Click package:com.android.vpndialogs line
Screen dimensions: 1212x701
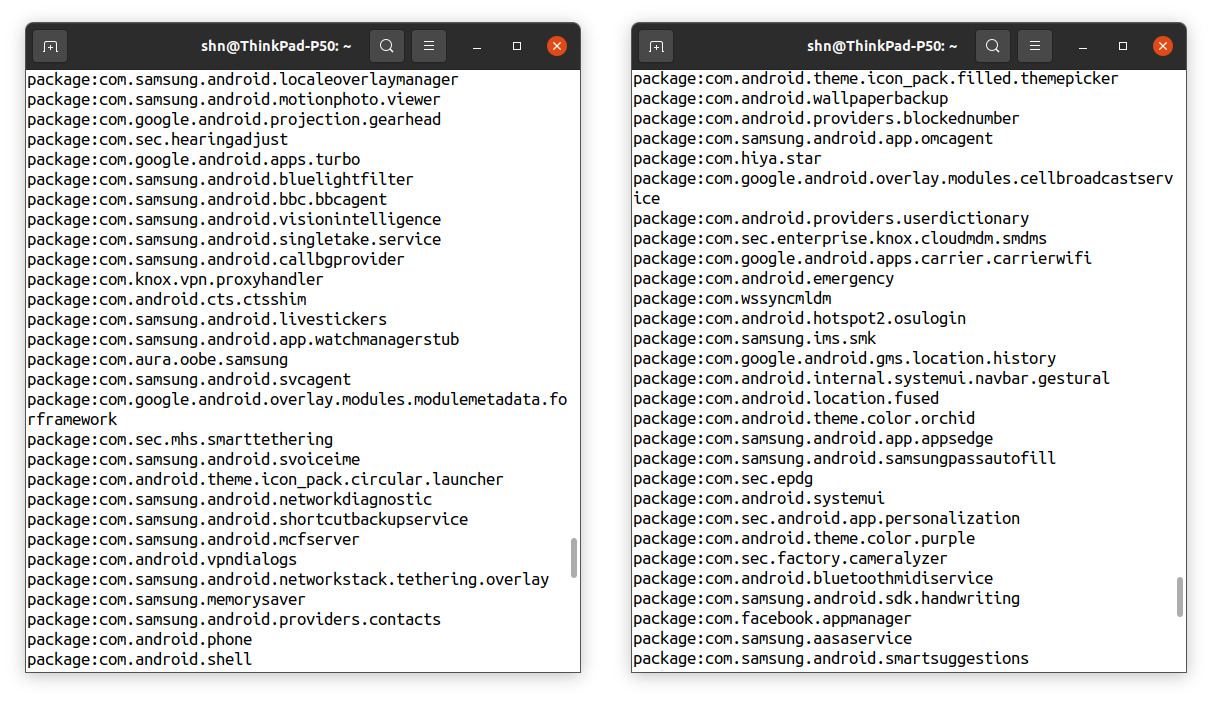pos(162,559)
